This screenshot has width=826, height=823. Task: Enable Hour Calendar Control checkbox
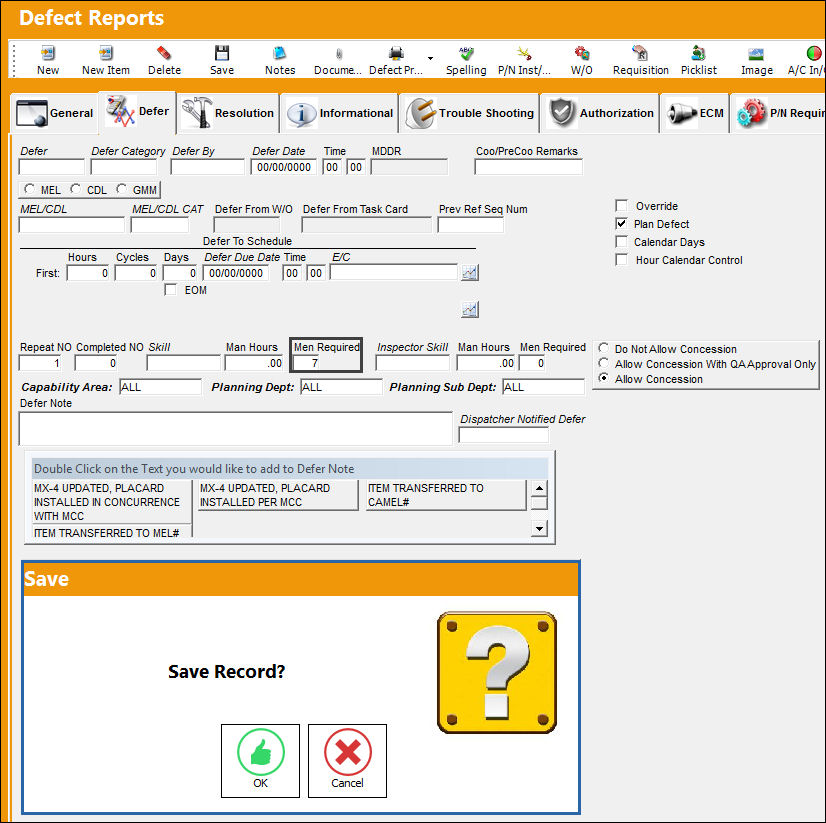point(622,259)
